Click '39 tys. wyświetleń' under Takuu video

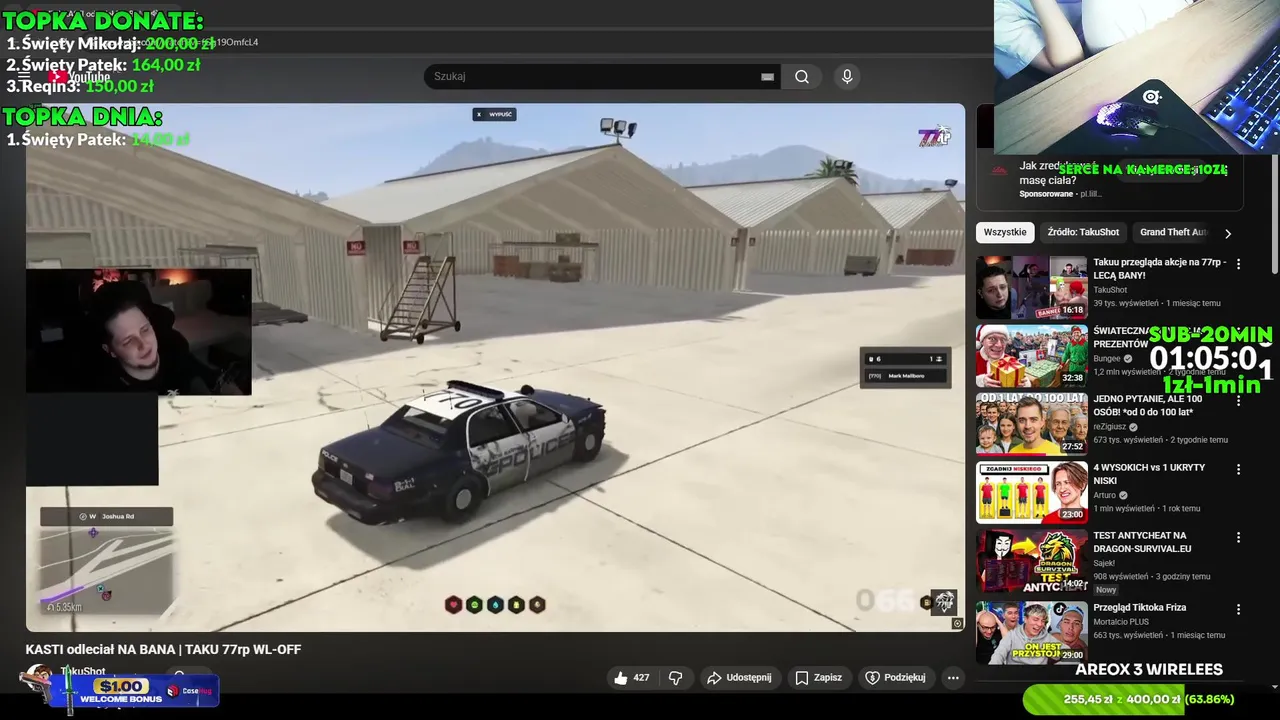pos(1126,303)
